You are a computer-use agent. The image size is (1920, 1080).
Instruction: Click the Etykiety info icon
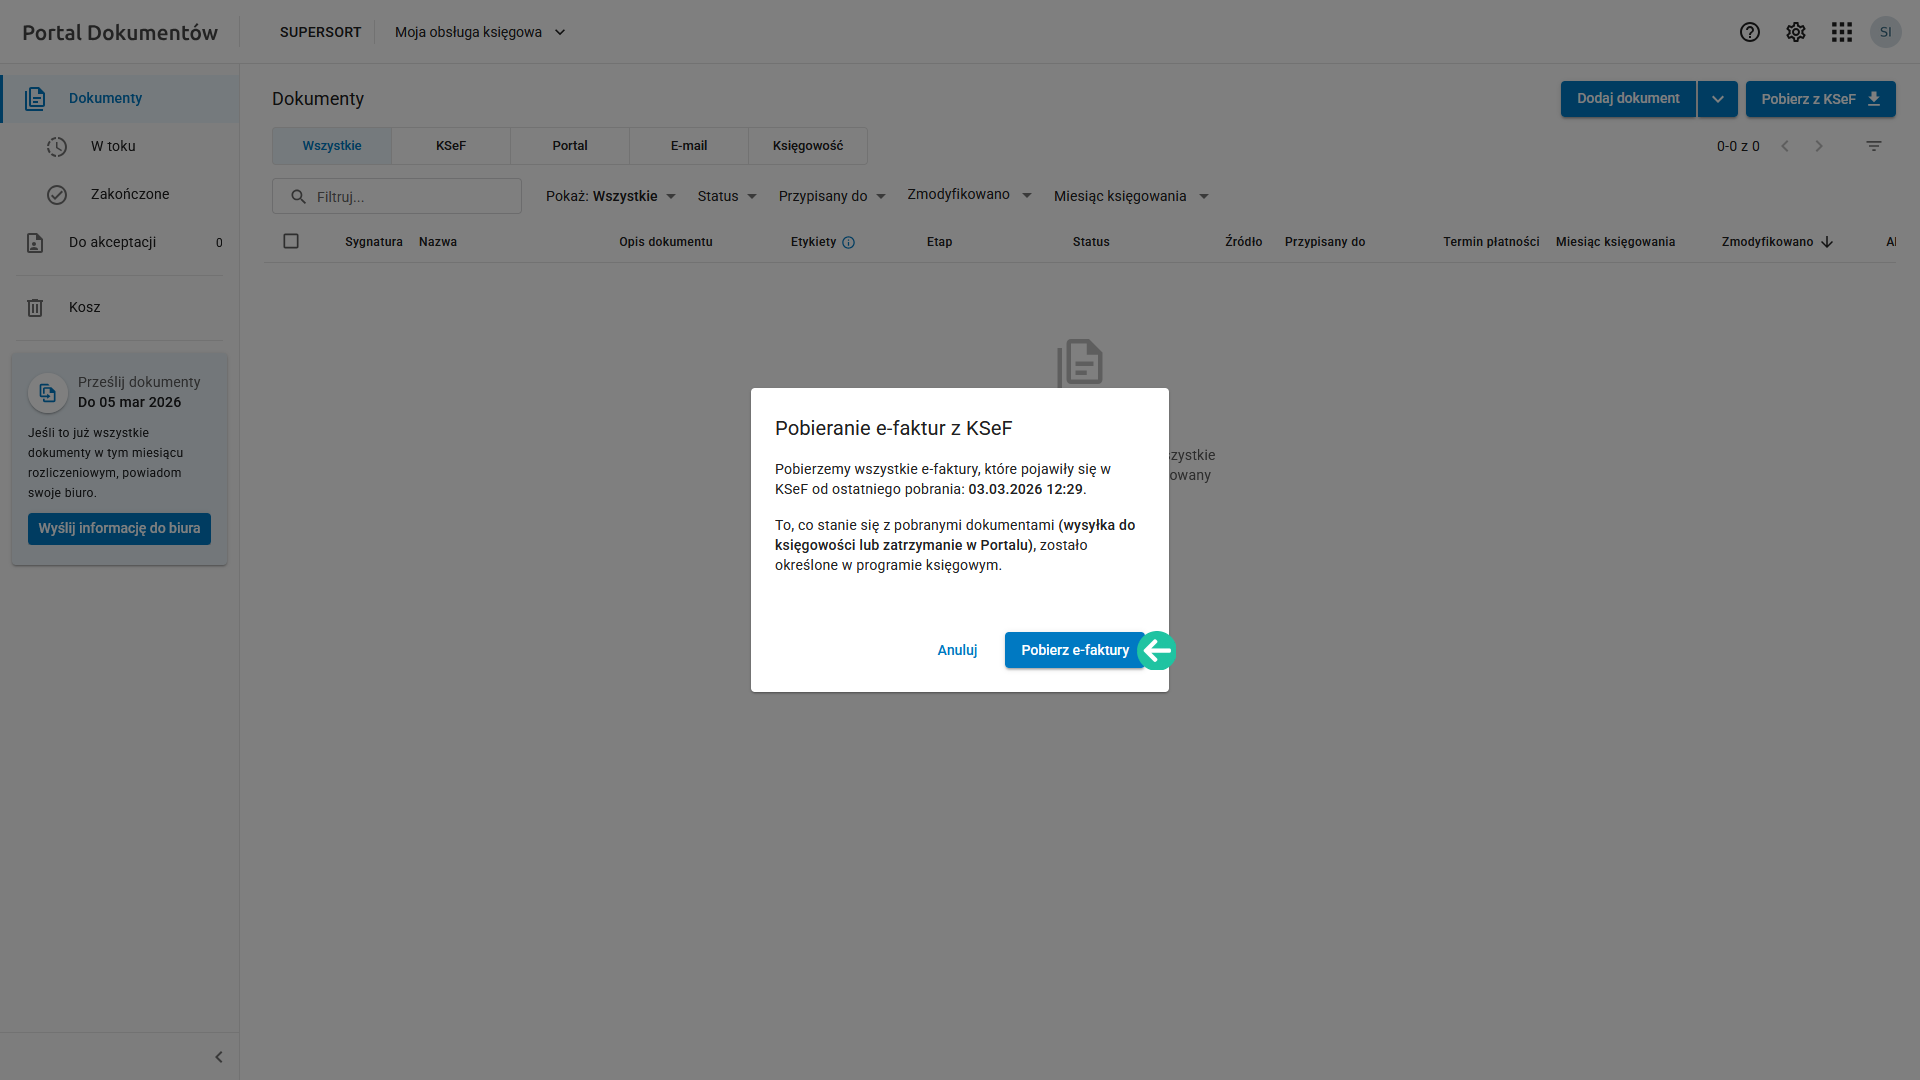[x=848, y=242]
